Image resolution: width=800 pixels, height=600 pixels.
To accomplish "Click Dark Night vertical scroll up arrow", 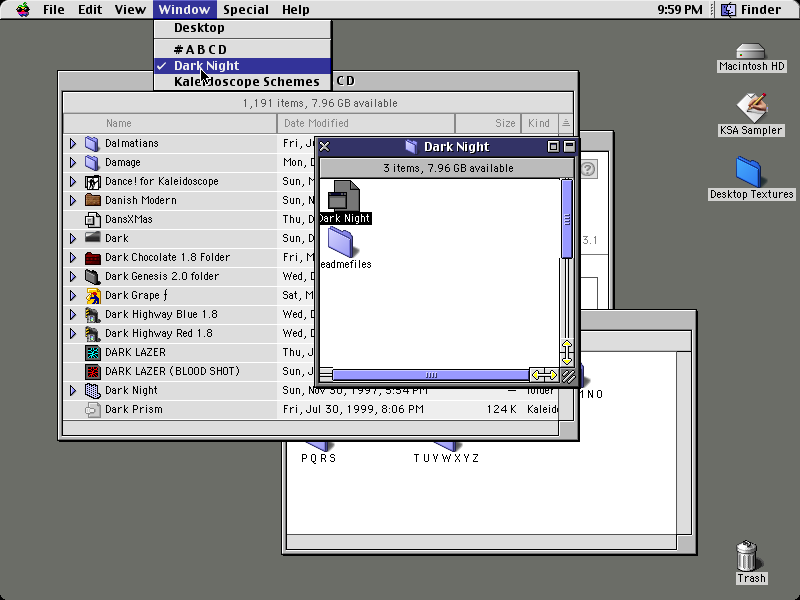I will pos(567,345).
